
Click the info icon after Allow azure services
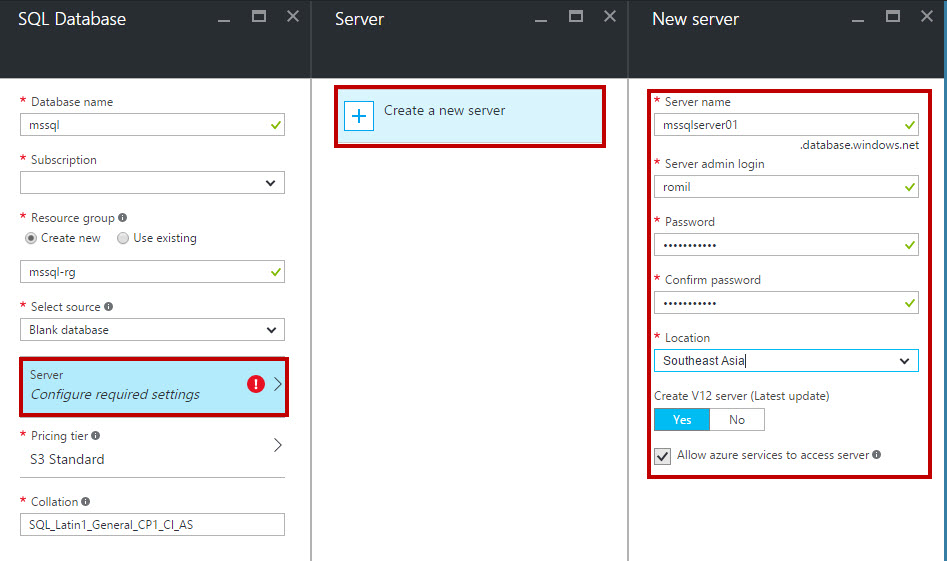click(876, 454)
